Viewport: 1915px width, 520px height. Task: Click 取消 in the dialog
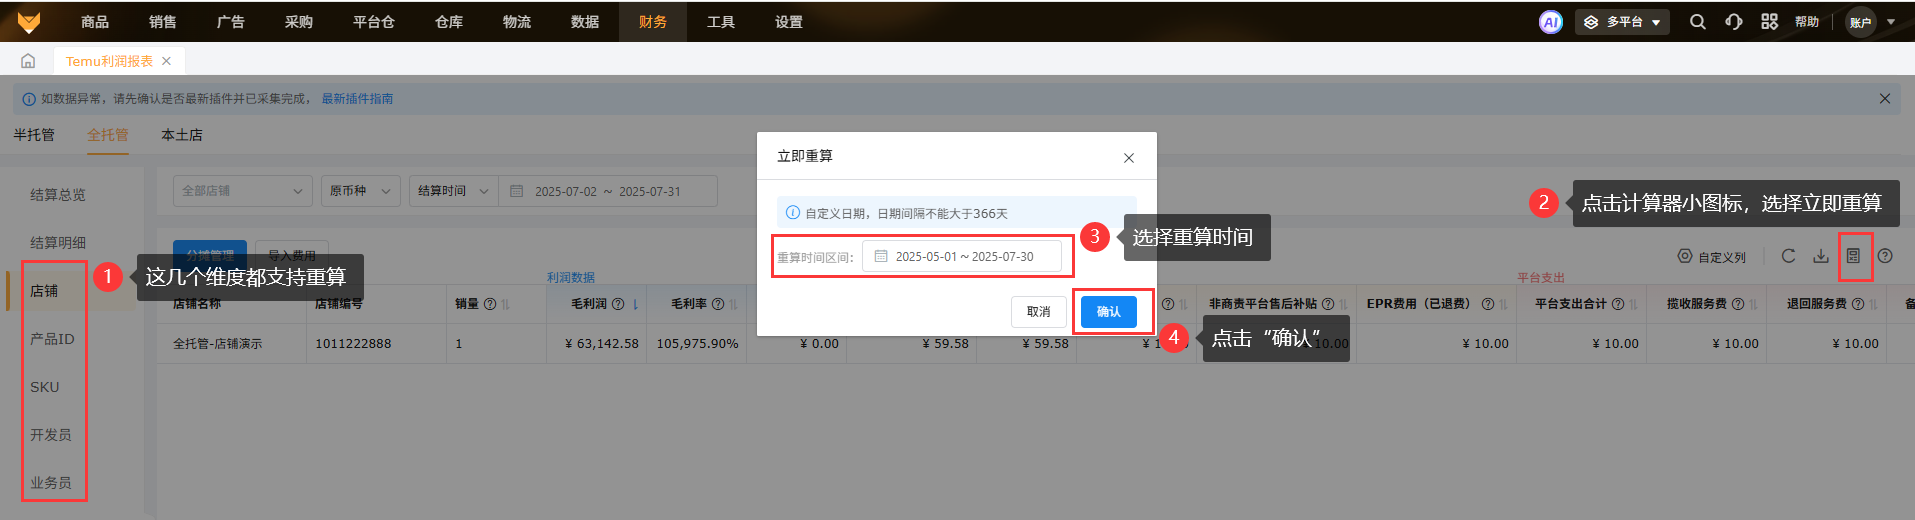(1039, 312)
